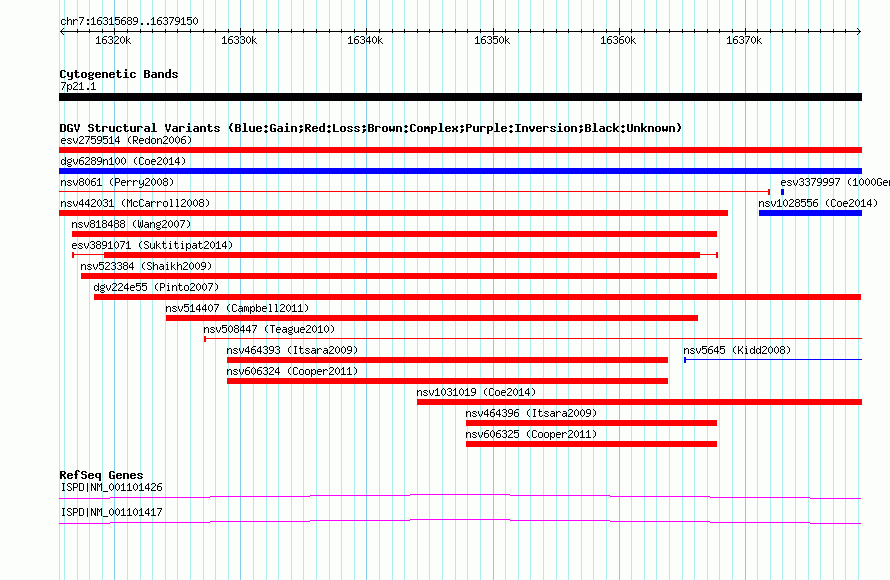Select the red dgv224e55 loss bar
Image resolution: width=890 pixels, height=580 pixels.
tap(477, 297)
